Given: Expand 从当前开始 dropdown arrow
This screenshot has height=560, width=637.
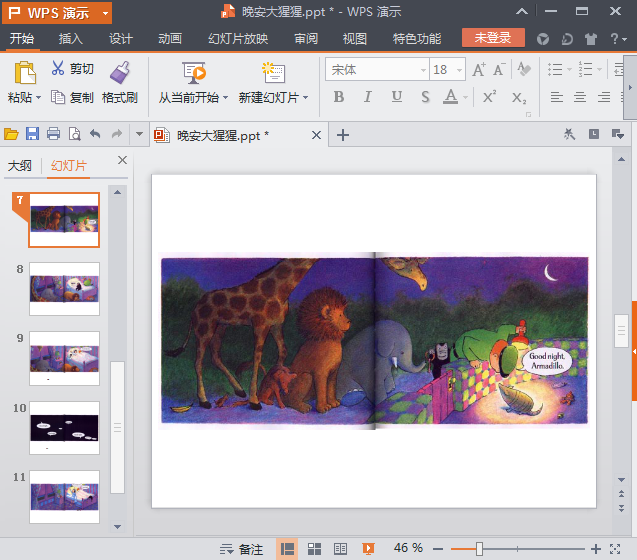Looking at the screenshot, I should pyautogui.click(x=225, y=98).
